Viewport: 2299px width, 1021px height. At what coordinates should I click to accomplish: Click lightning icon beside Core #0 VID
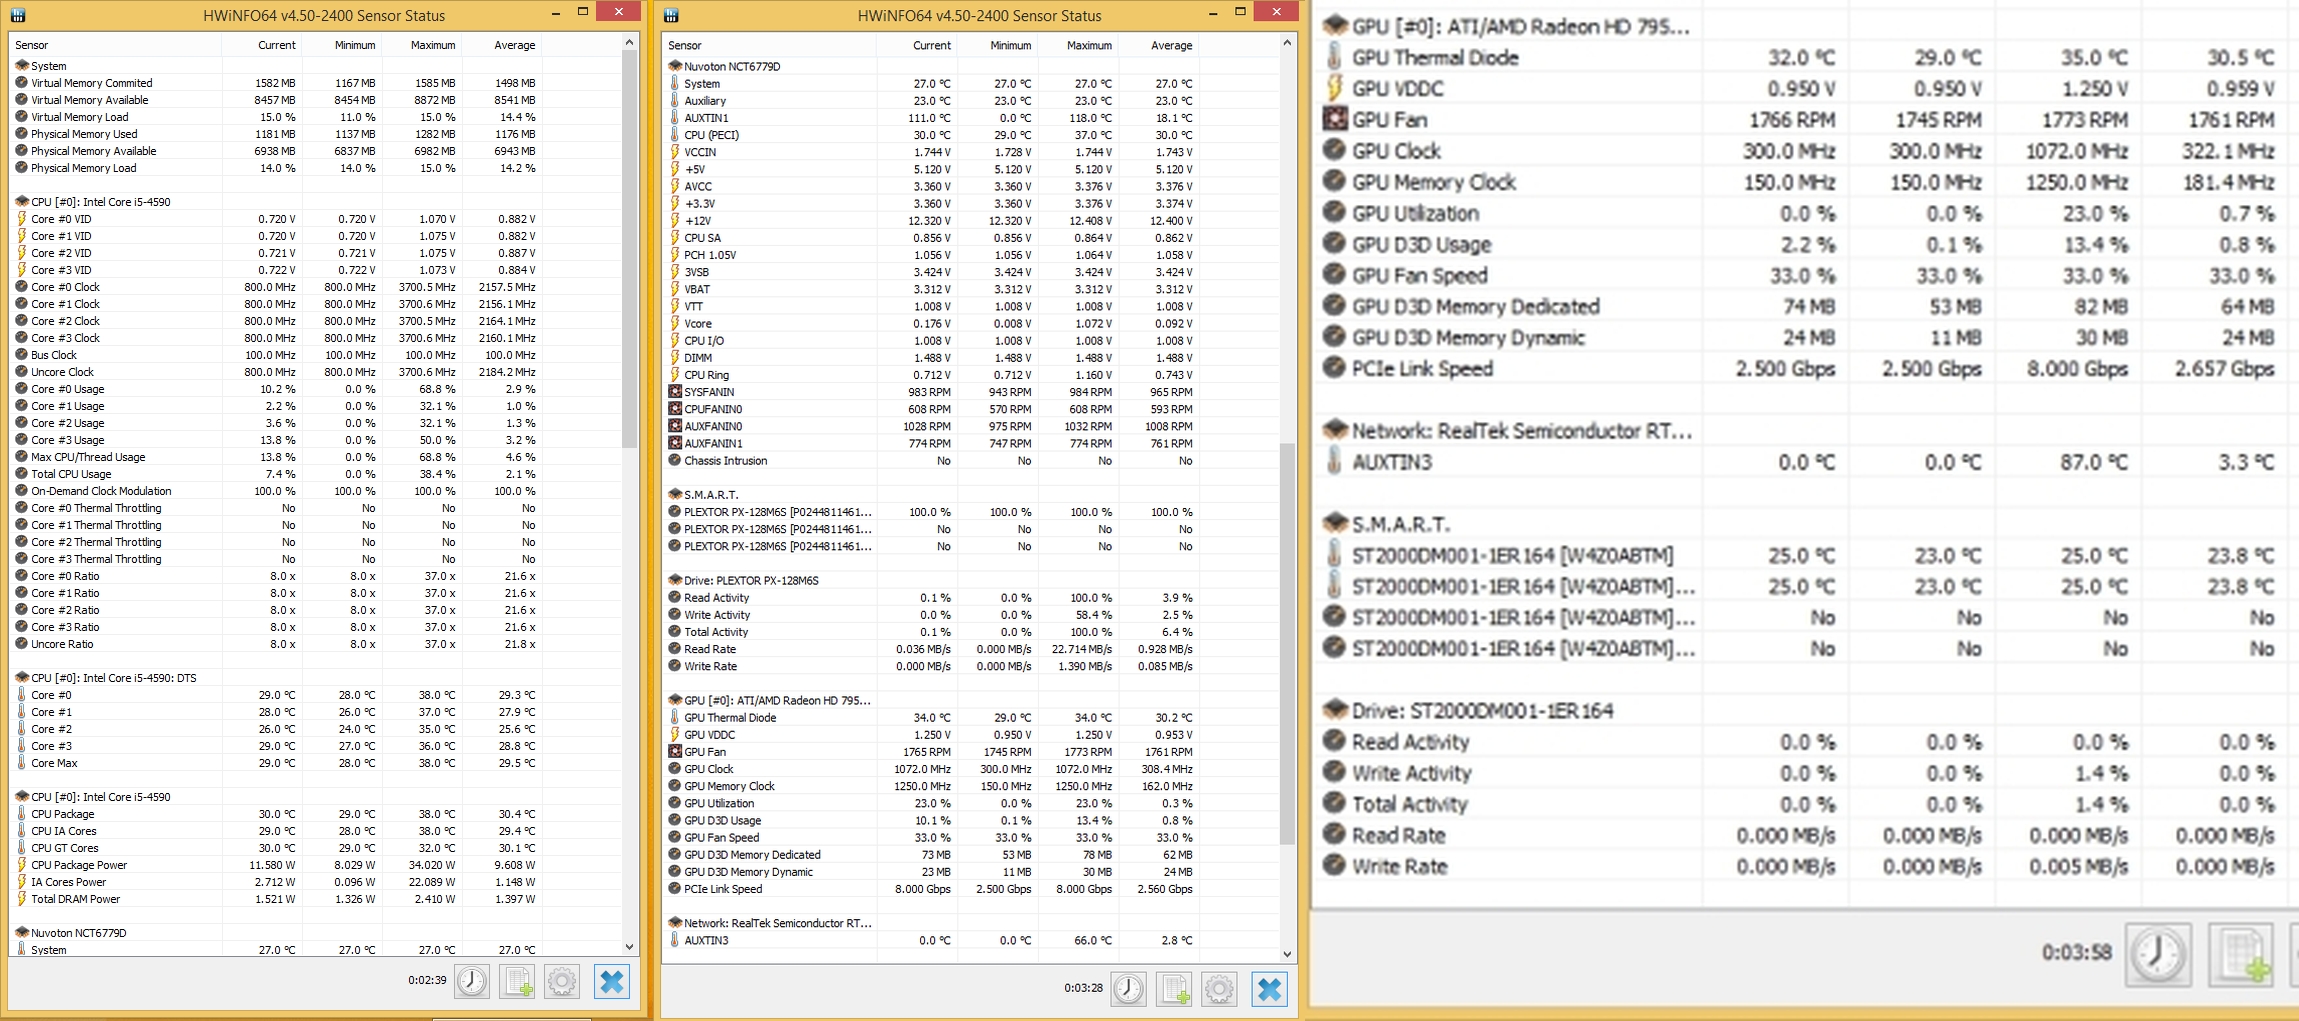click(21, 219)
